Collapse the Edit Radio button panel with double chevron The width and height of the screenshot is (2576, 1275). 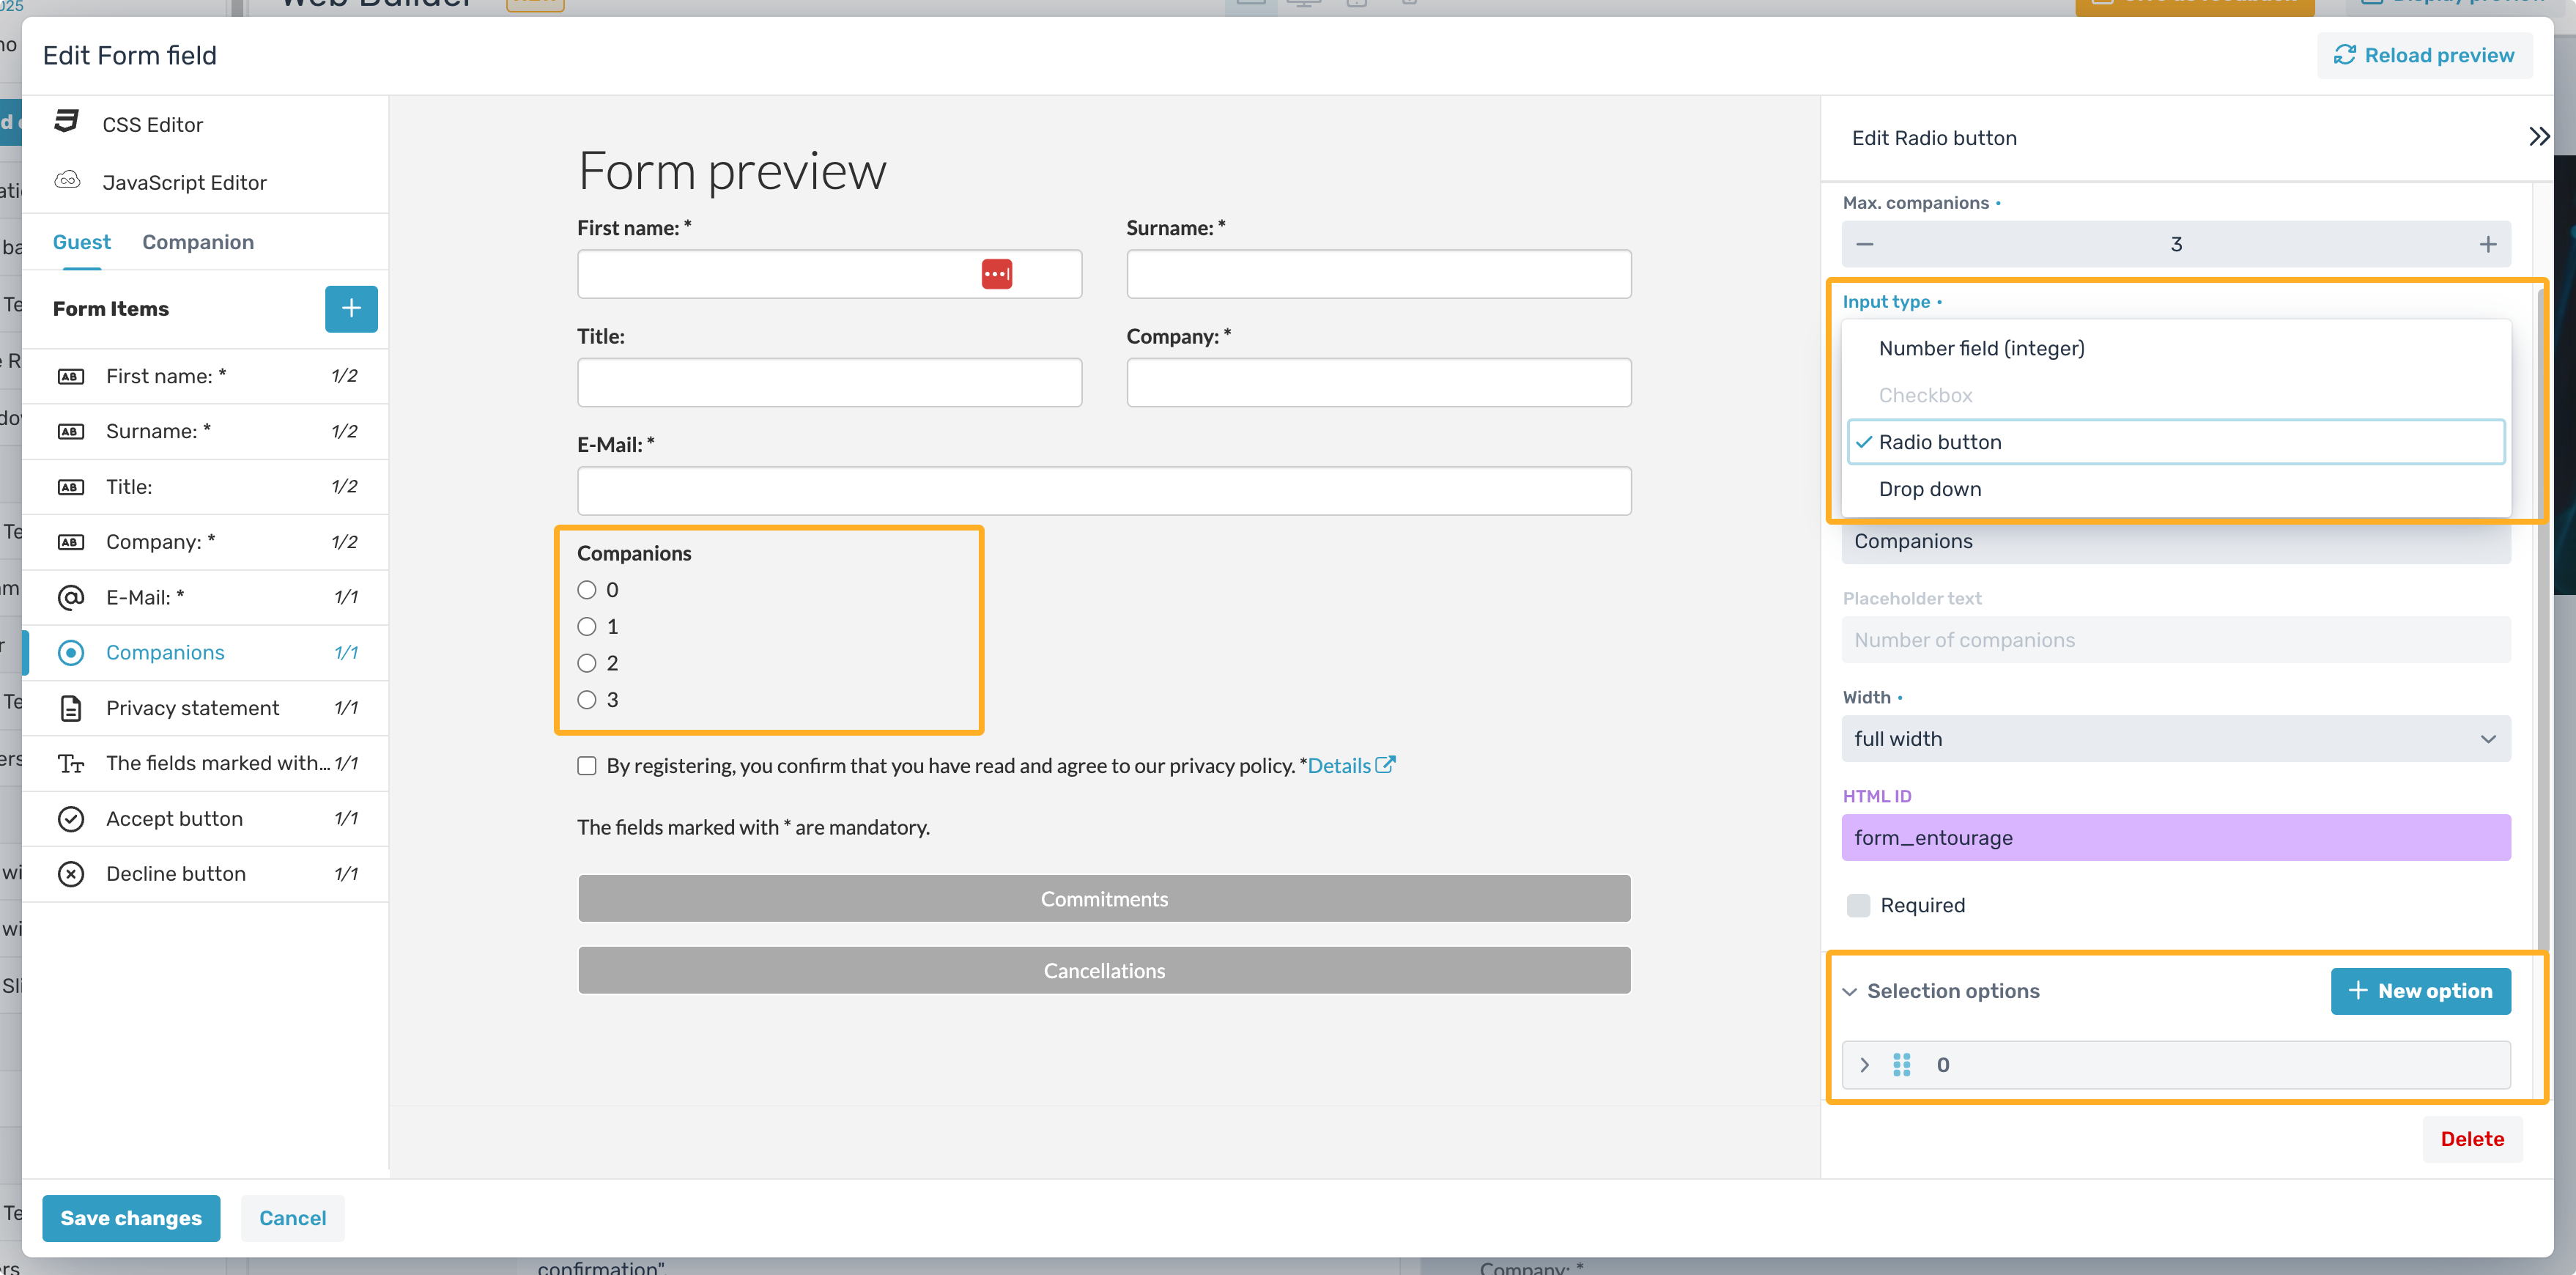pyautogui.click(x=2537, y=137)
